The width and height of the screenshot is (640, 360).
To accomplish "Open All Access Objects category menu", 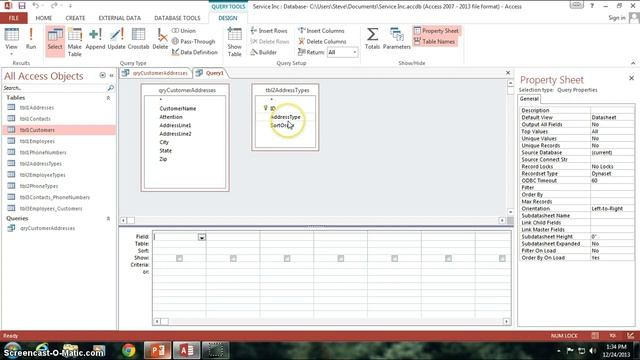I will click(102, 76).
